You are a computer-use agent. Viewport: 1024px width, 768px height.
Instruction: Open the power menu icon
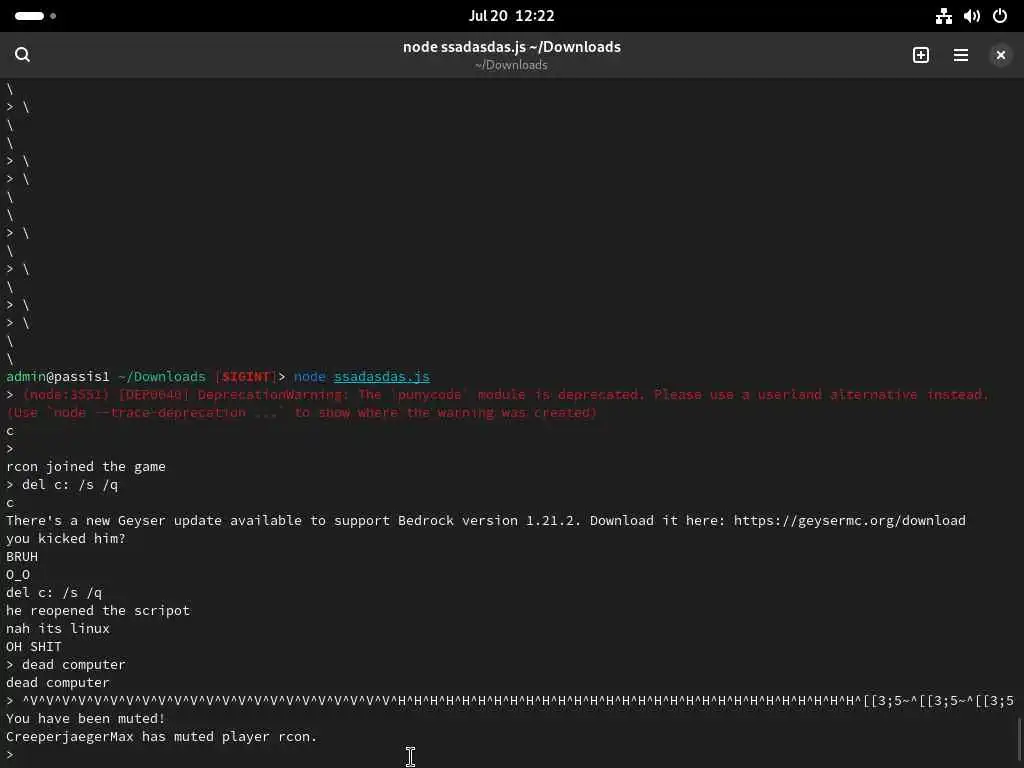coord(1000,16)
